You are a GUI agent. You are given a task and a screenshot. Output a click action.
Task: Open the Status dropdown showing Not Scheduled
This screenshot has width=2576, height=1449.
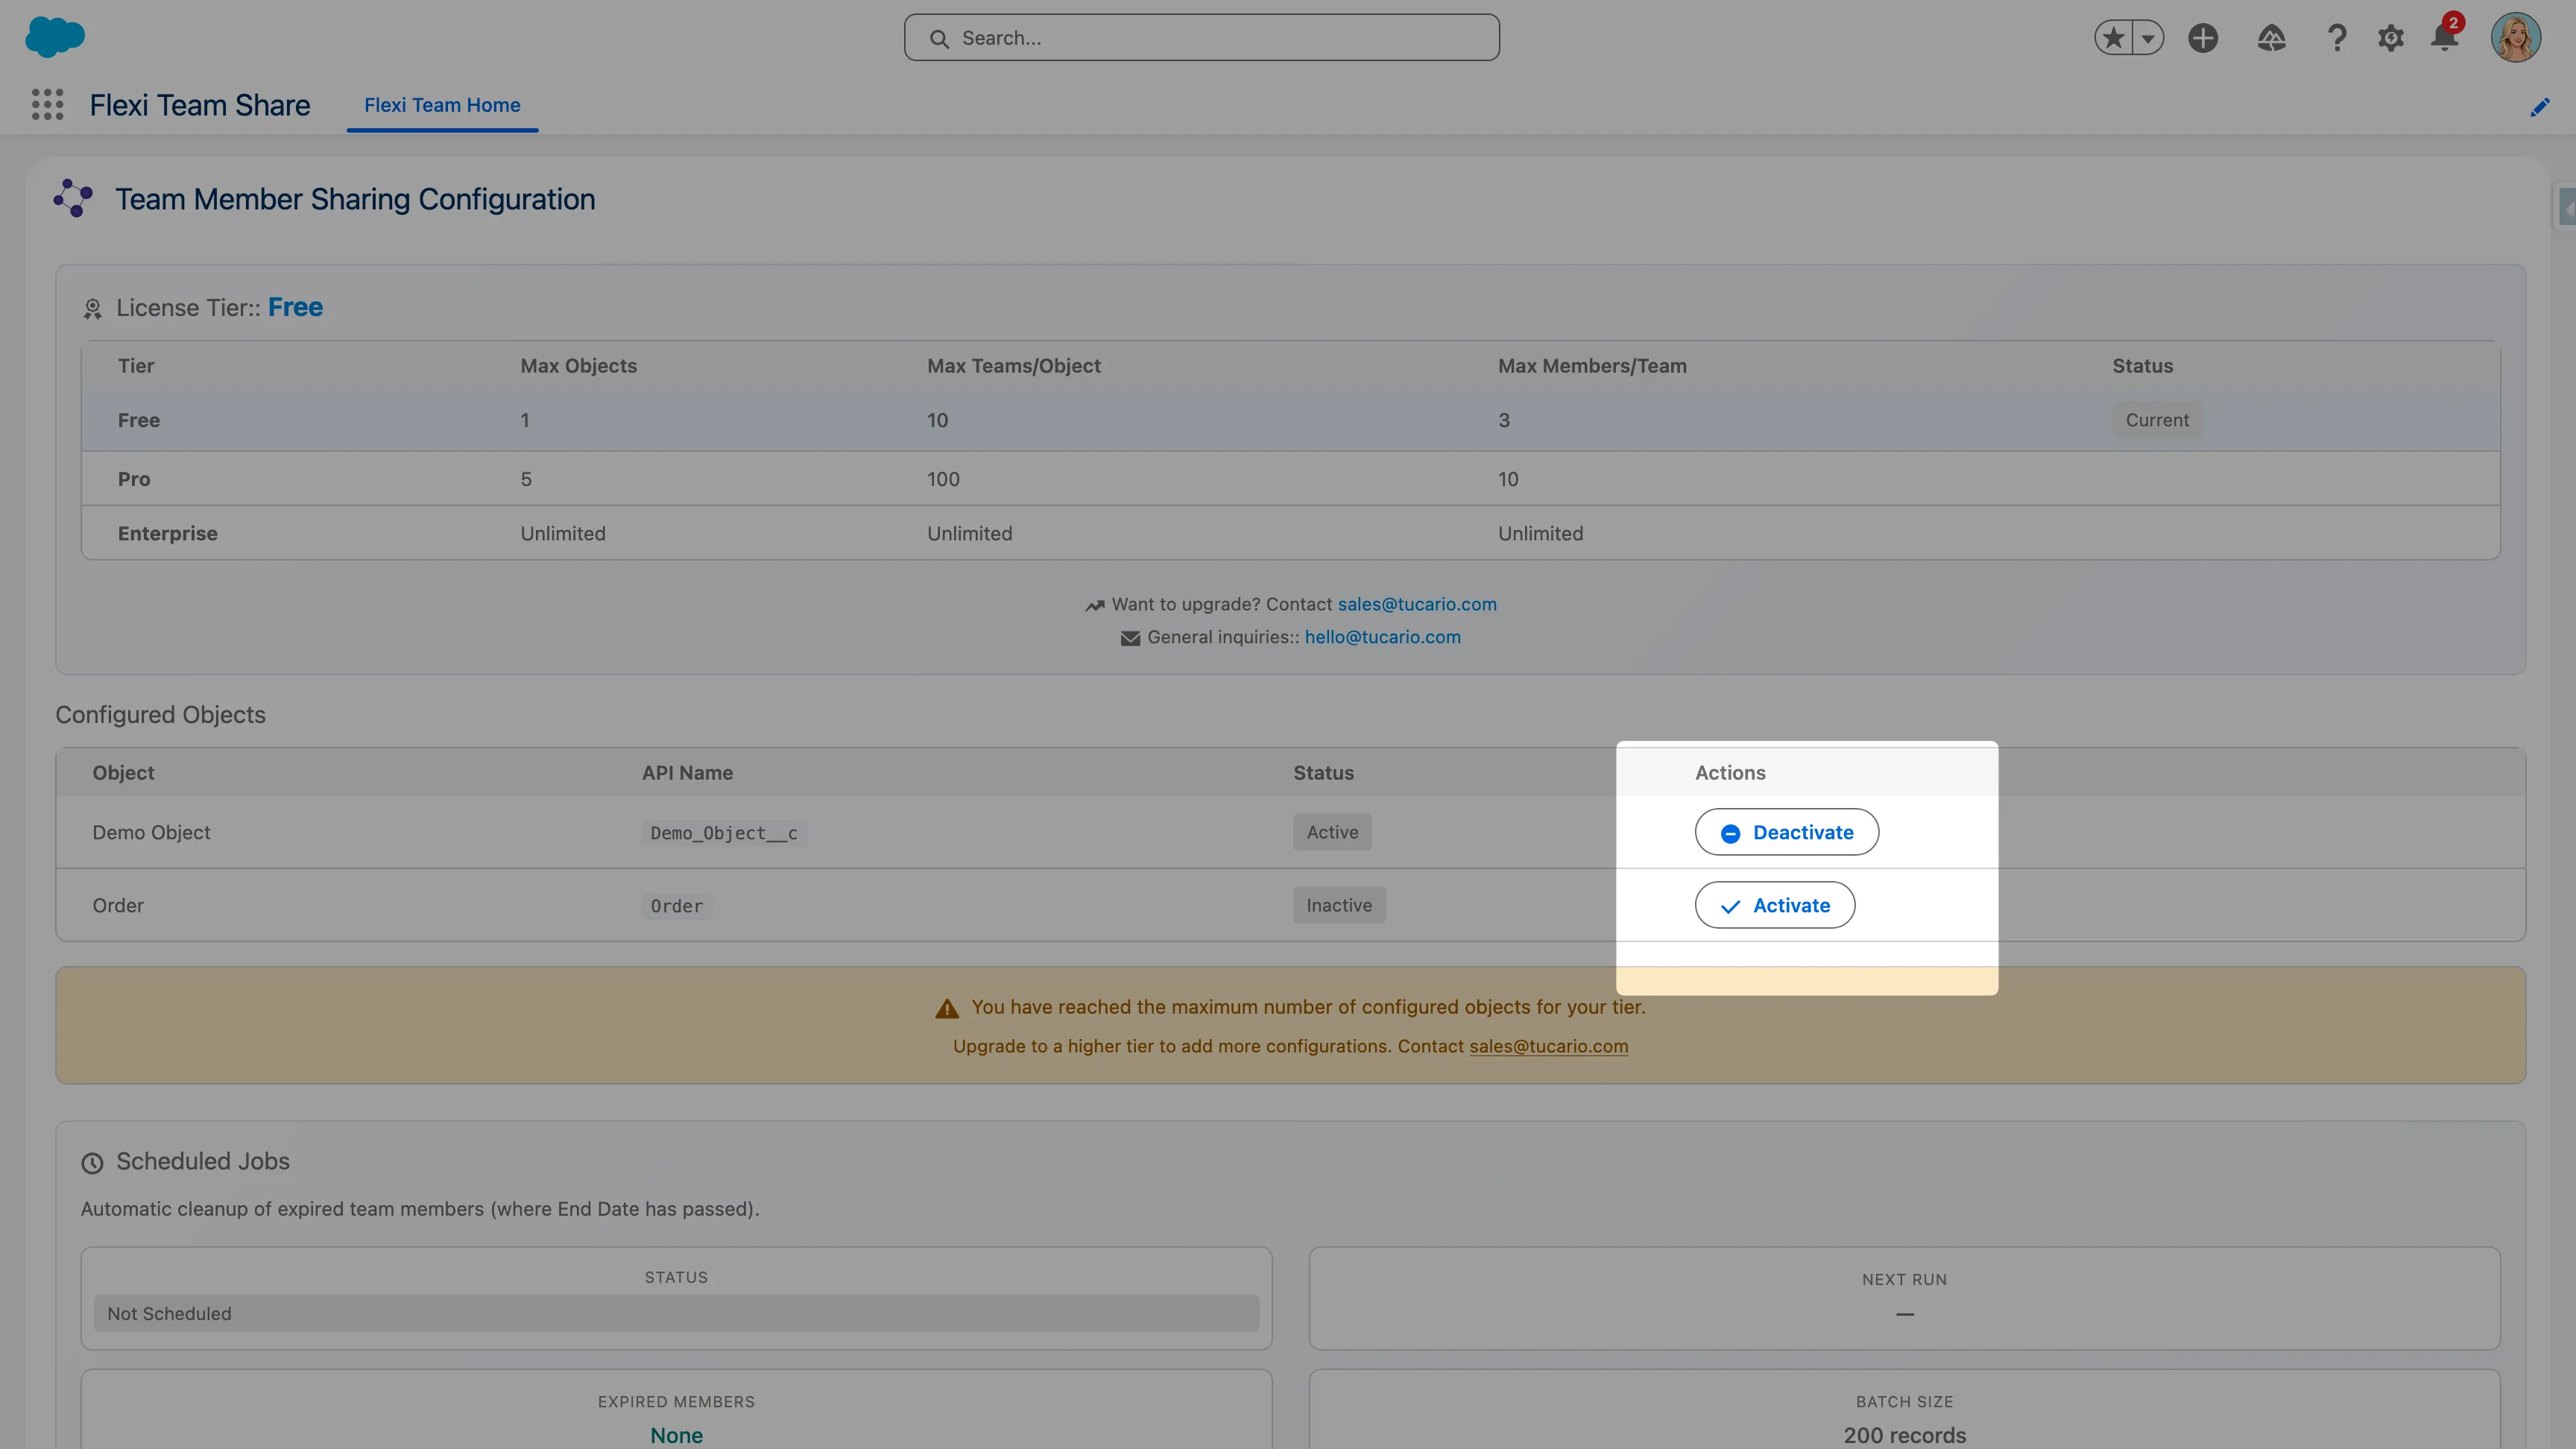click(676, 1313)
